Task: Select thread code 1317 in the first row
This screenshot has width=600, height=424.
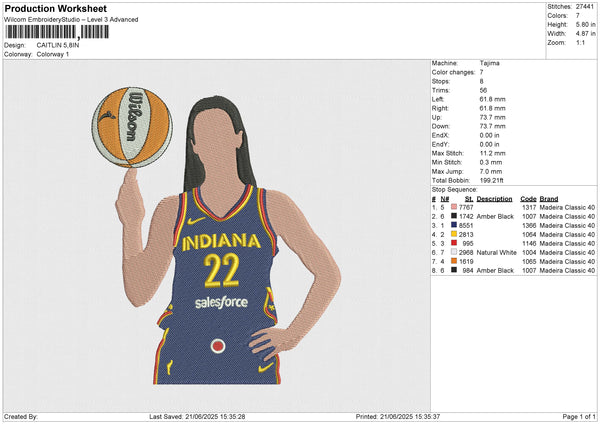Action: click(x=529, y=207)
